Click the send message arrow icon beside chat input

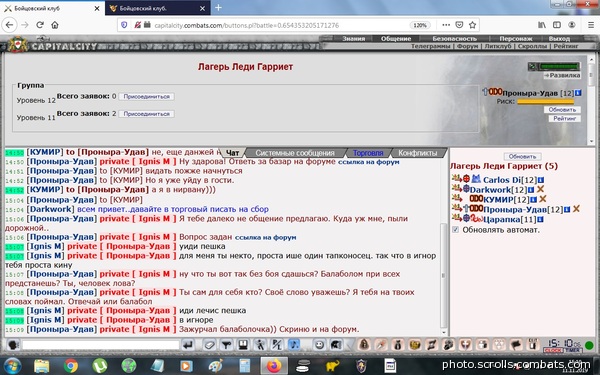point(188,345)
